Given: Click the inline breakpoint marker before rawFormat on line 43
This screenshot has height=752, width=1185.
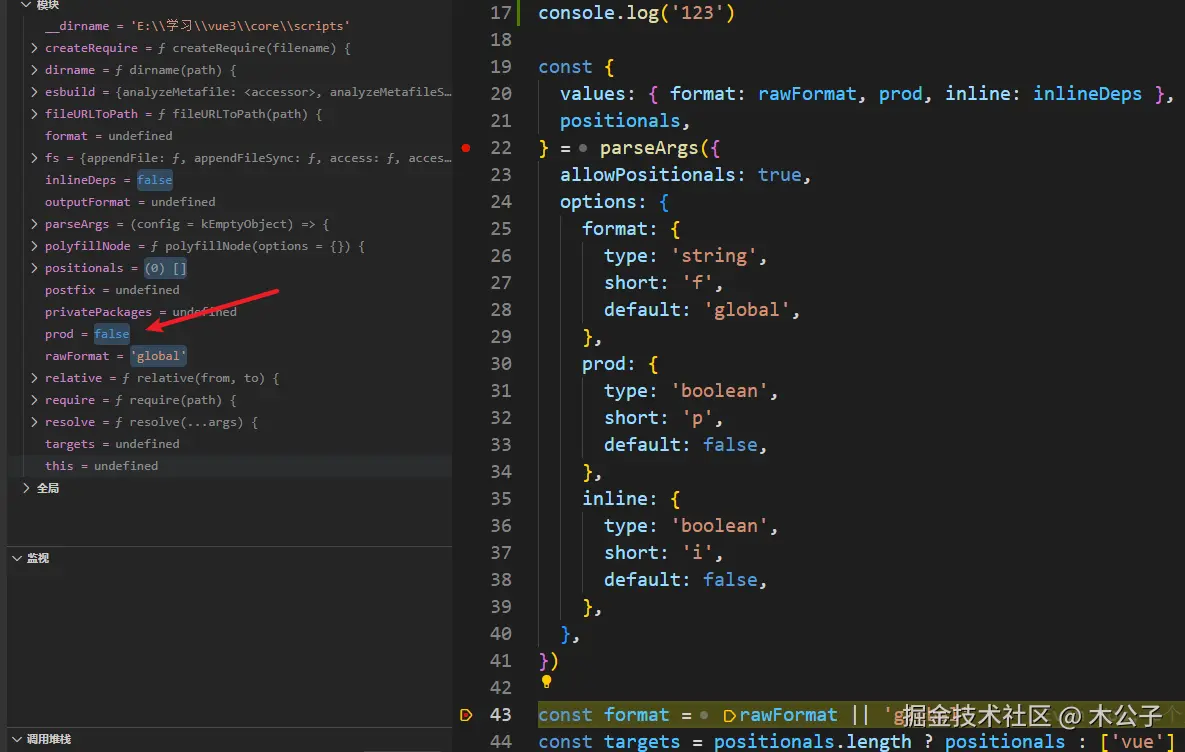Looking at the screenshot, I should [729, 715].
